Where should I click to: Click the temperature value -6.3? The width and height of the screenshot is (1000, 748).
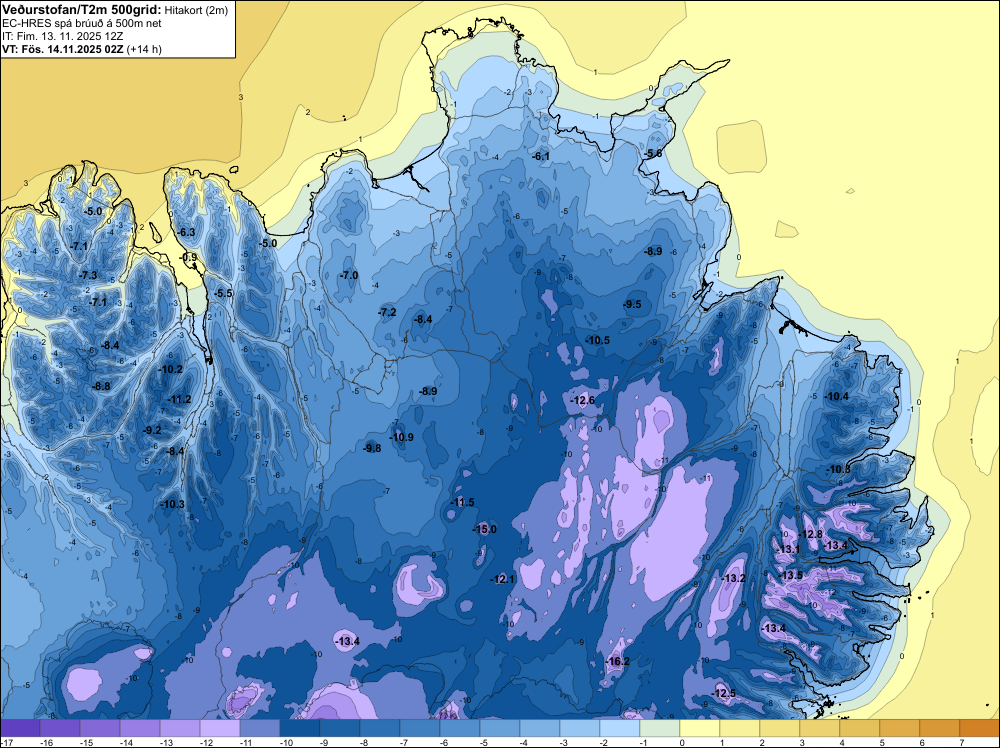(x=186, y=233)
